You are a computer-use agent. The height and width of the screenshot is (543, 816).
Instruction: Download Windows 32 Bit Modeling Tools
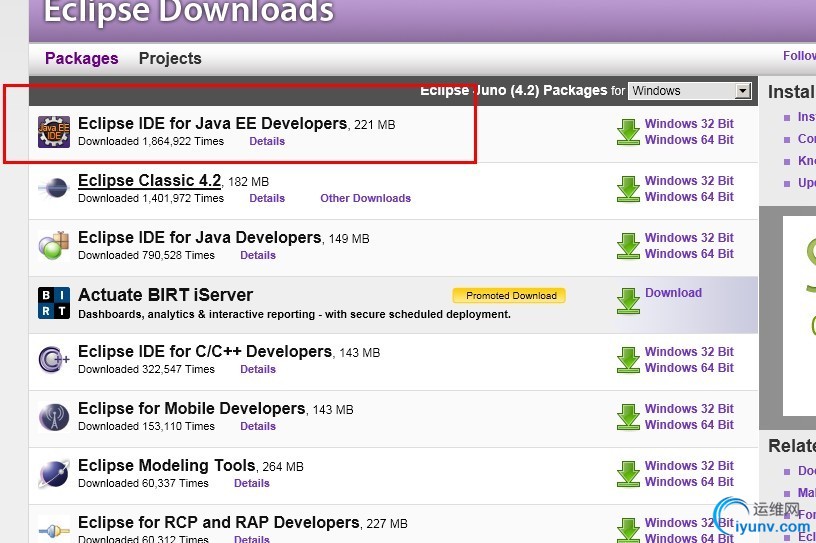(689, 465)
